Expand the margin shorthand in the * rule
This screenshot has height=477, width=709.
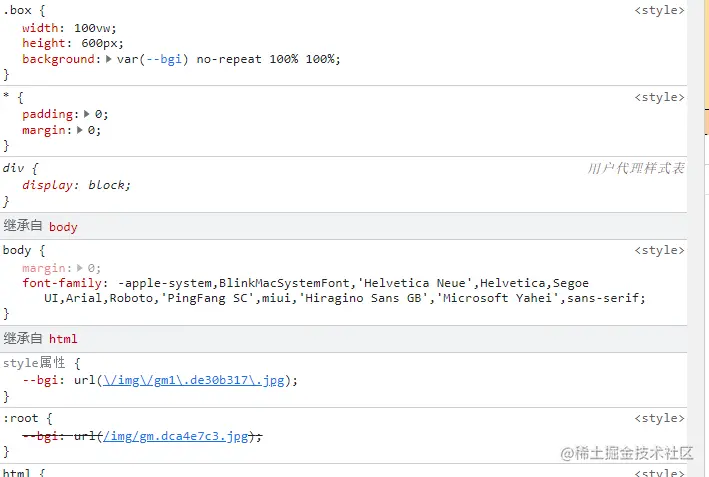point(80,130)
